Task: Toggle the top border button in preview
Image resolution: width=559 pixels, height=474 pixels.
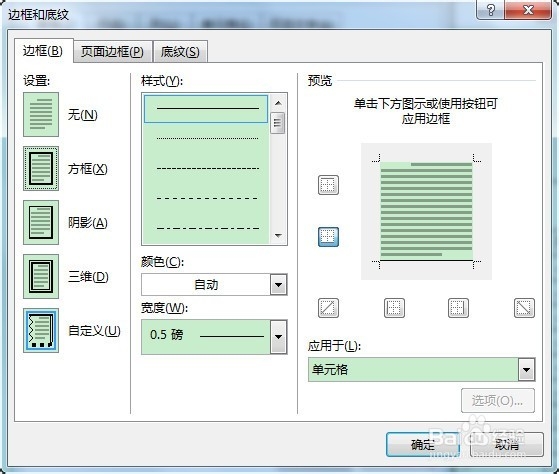Action: (x=328, y=185)
